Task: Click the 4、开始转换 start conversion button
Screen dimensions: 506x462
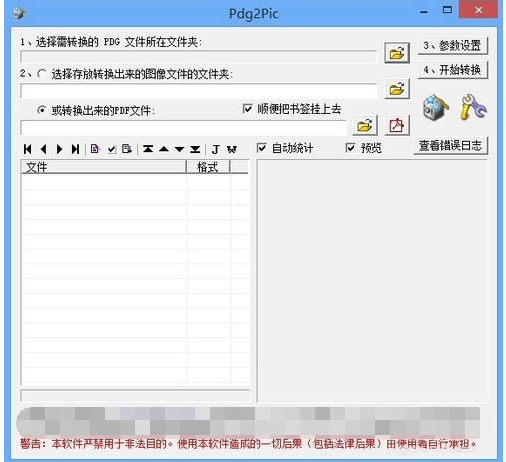Action: coord(452,70)
